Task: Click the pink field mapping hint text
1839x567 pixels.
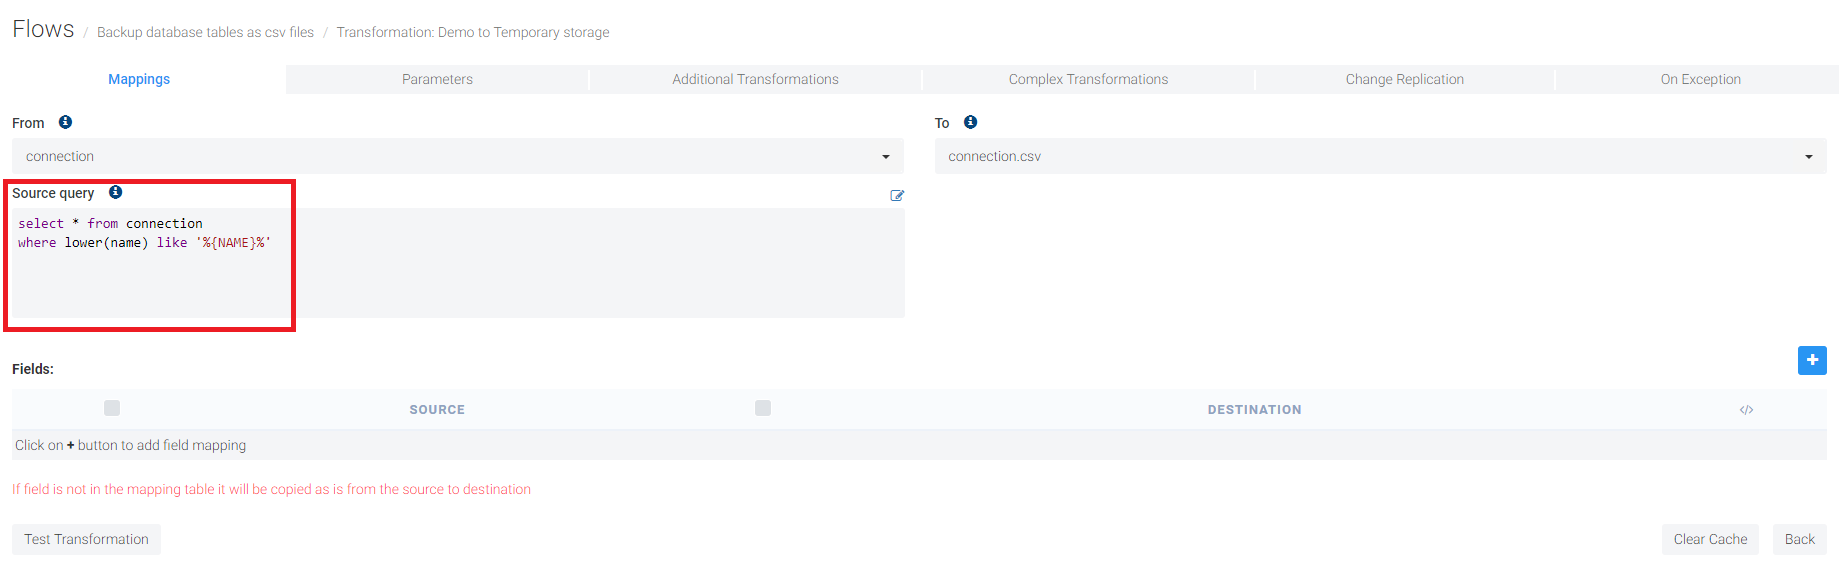Action: [x=271, y=489]
